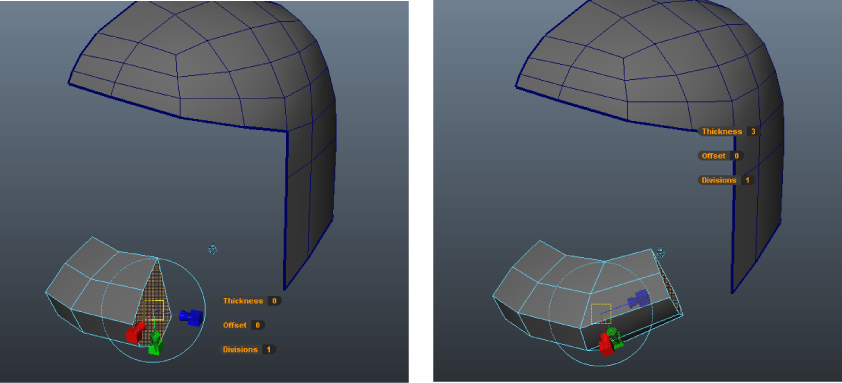
Task: Select the hatched highlighted face in left viewport
Action: point(153,306)
